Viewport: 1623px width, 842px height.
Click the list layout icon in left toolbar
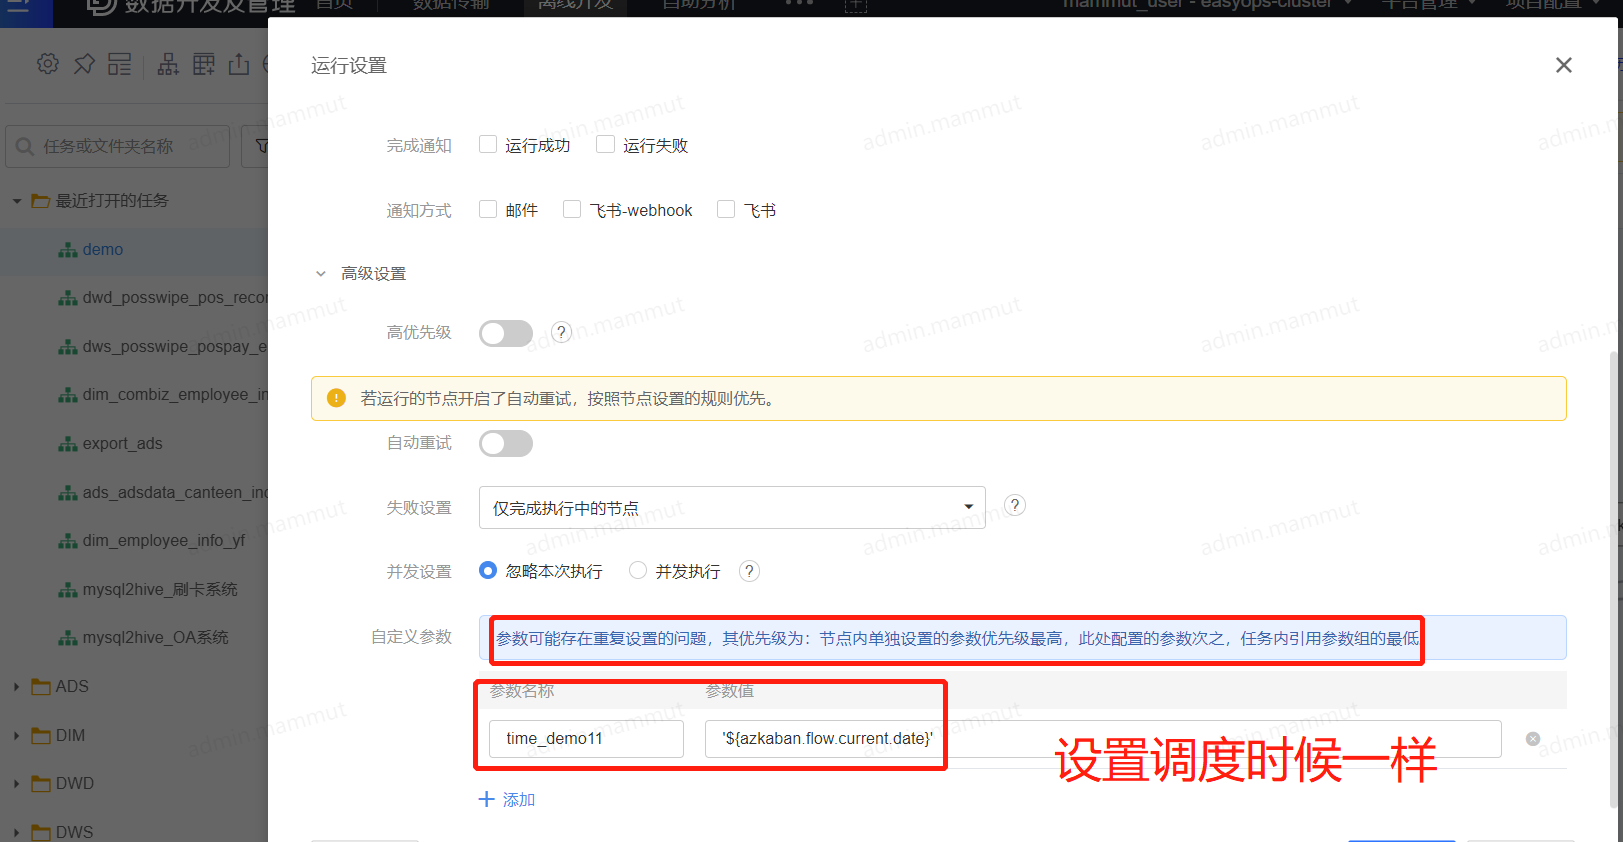pyautogui.click(x=120, y=64)
